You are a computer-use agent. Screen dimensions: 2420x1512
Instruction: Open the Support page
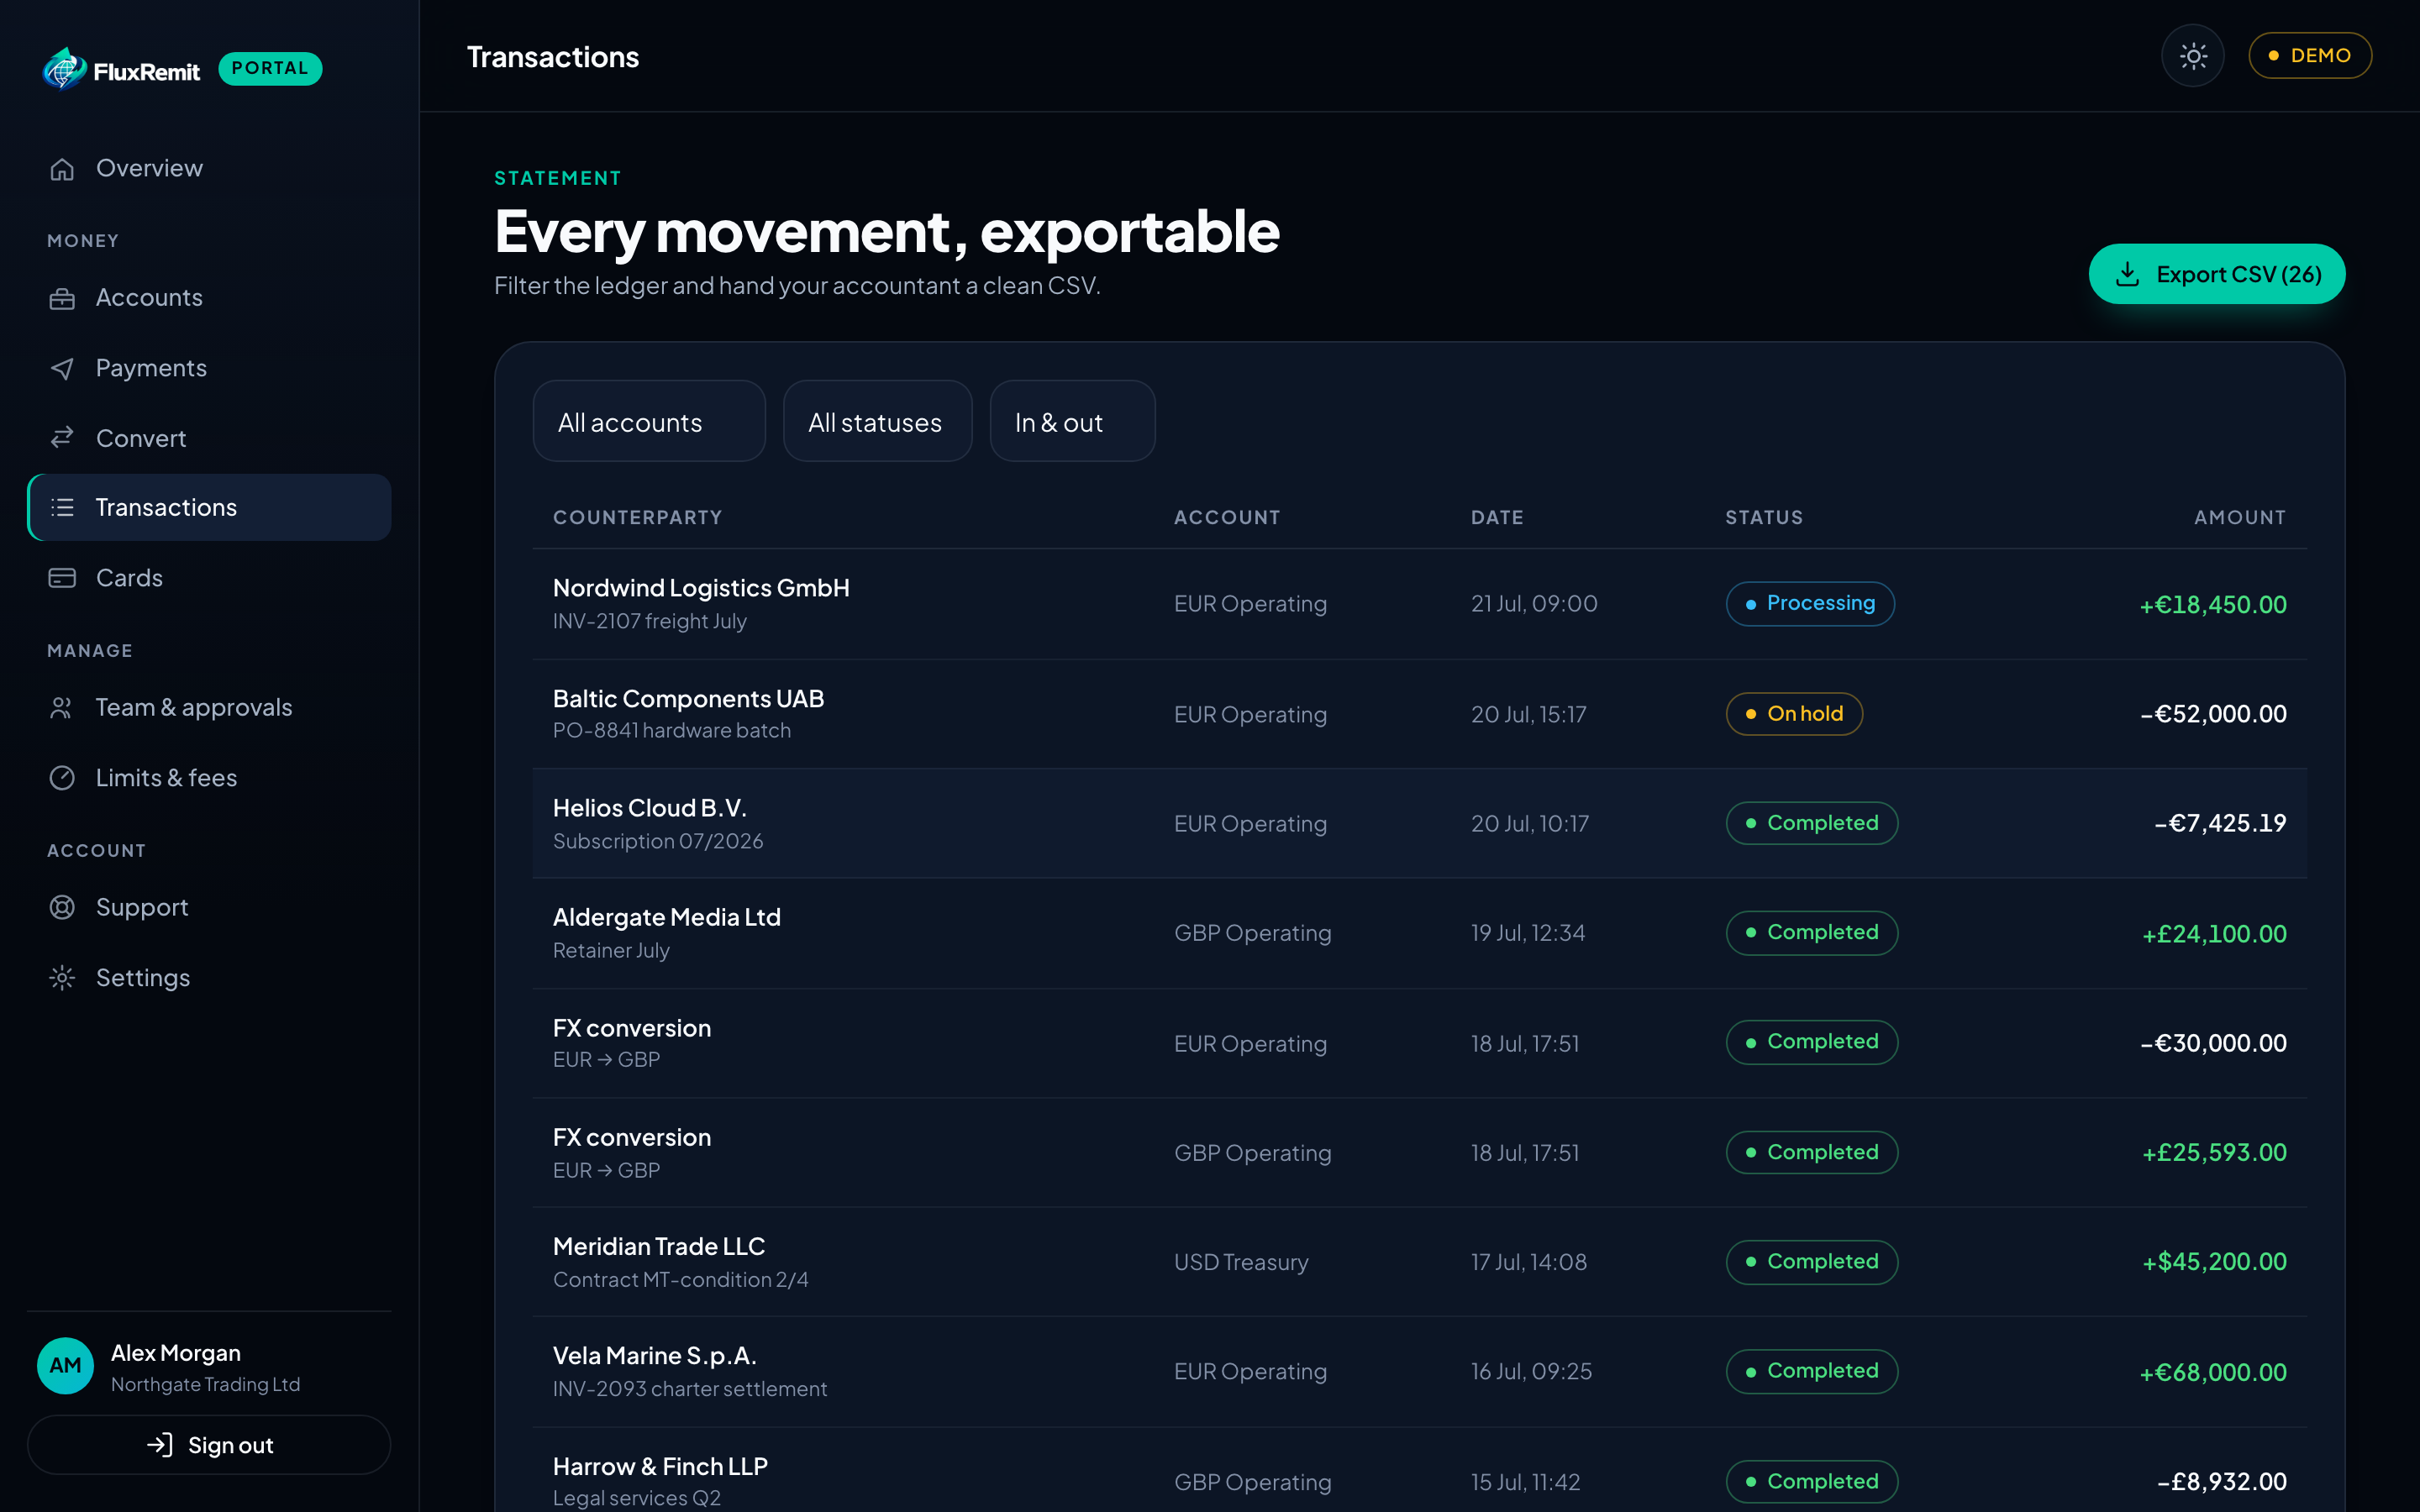(x=209, y=907)
